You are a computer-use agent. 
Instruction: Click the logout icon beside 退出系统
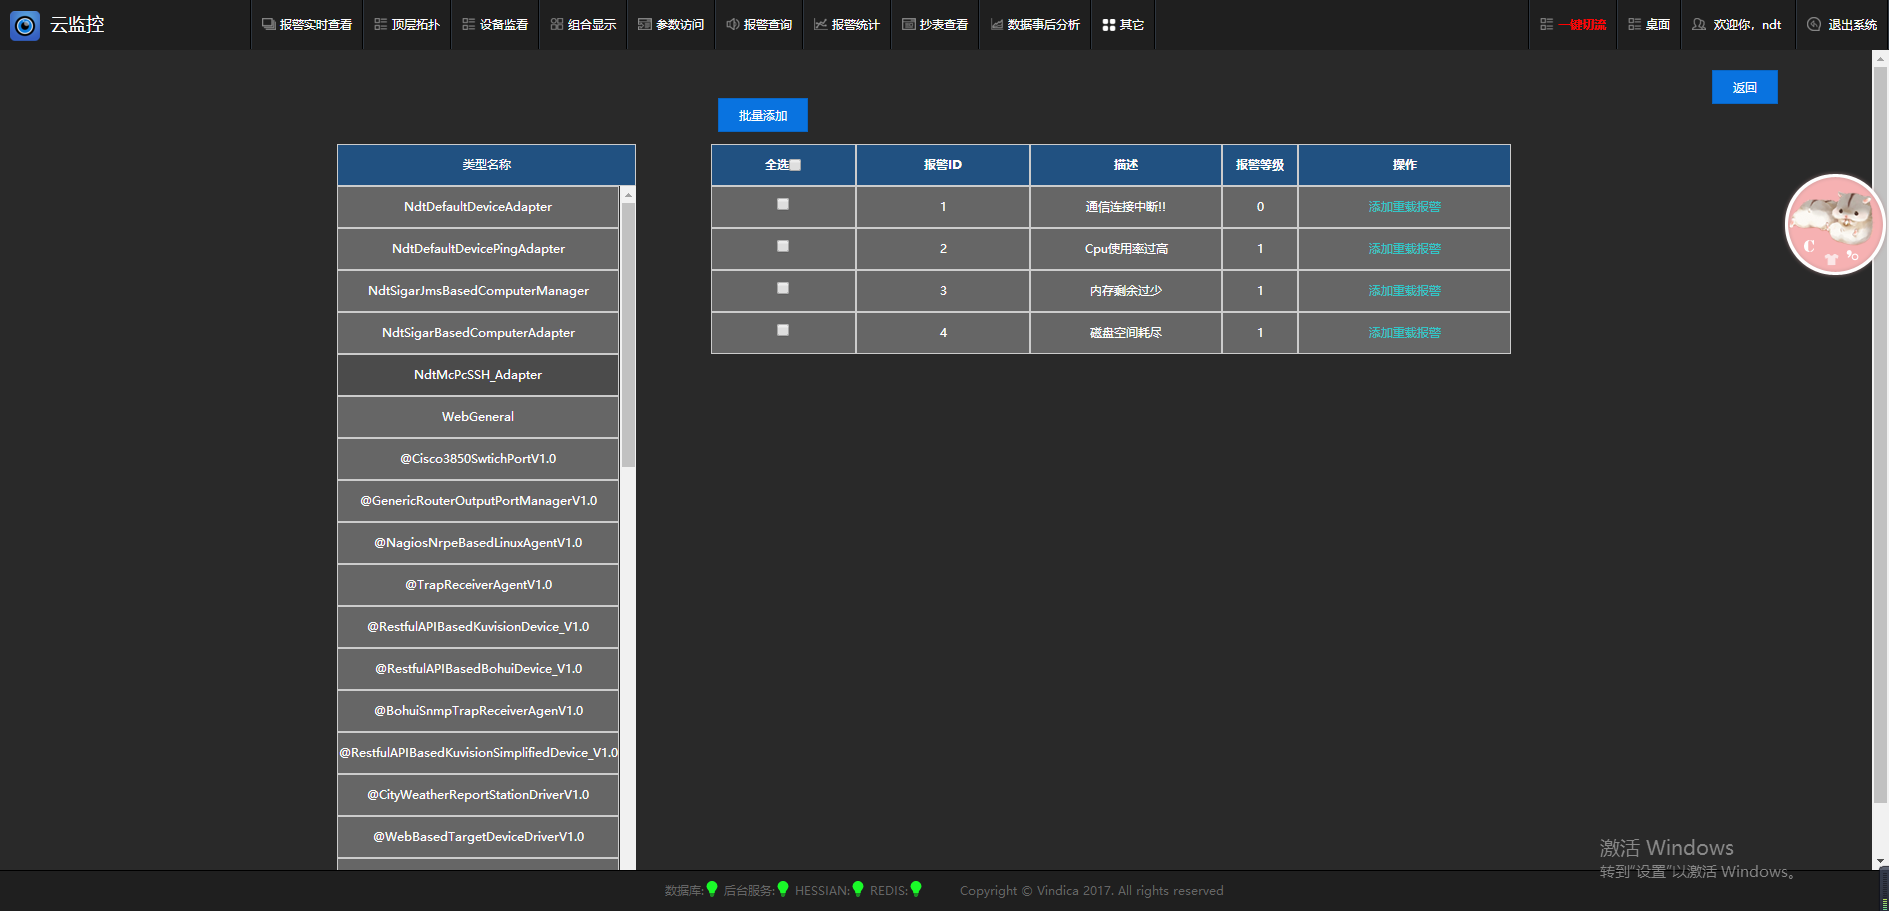1814,25
